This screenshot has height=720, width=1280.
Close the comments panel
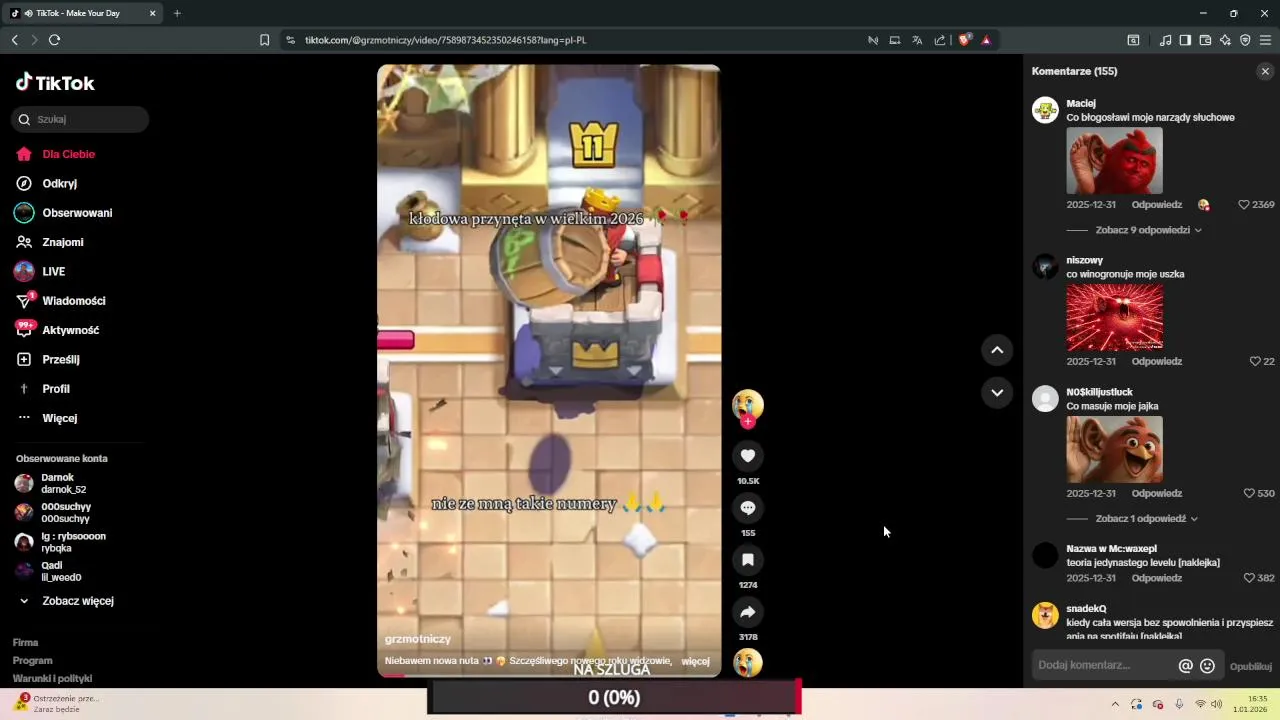[1265, 71]
